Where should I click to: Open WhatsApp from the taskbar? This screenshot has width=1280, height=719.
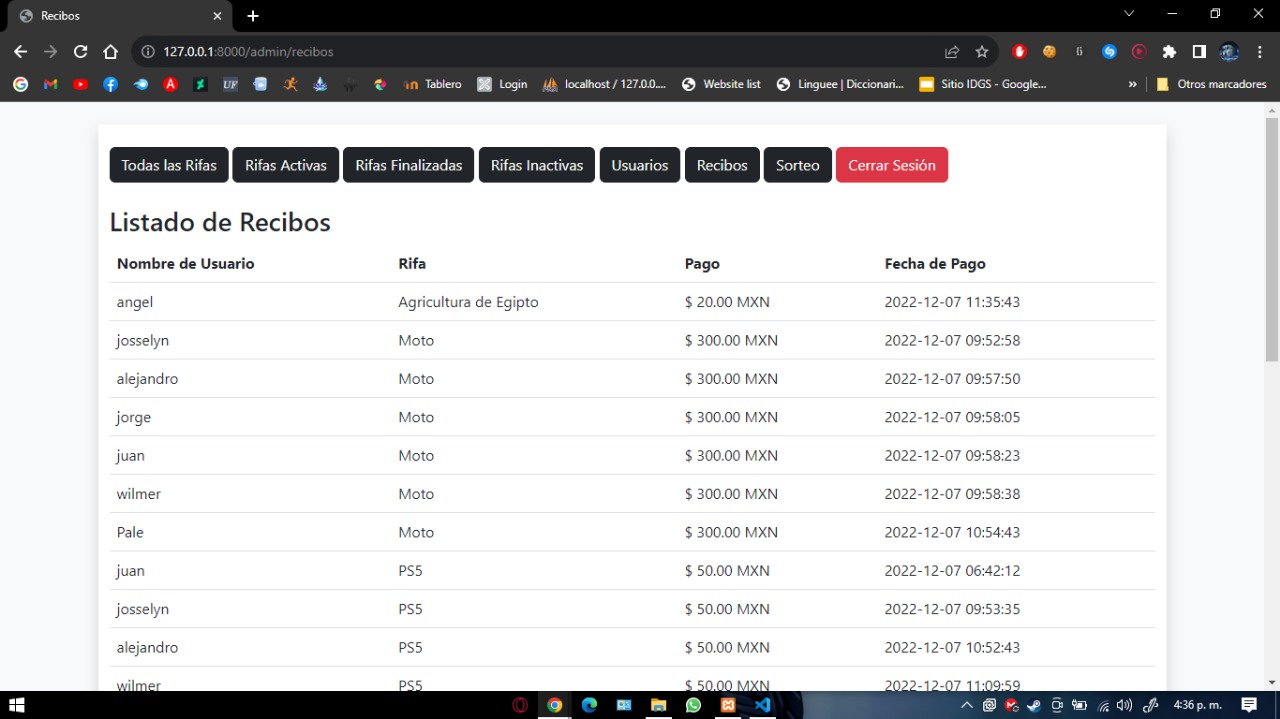[x=694, y=705]
